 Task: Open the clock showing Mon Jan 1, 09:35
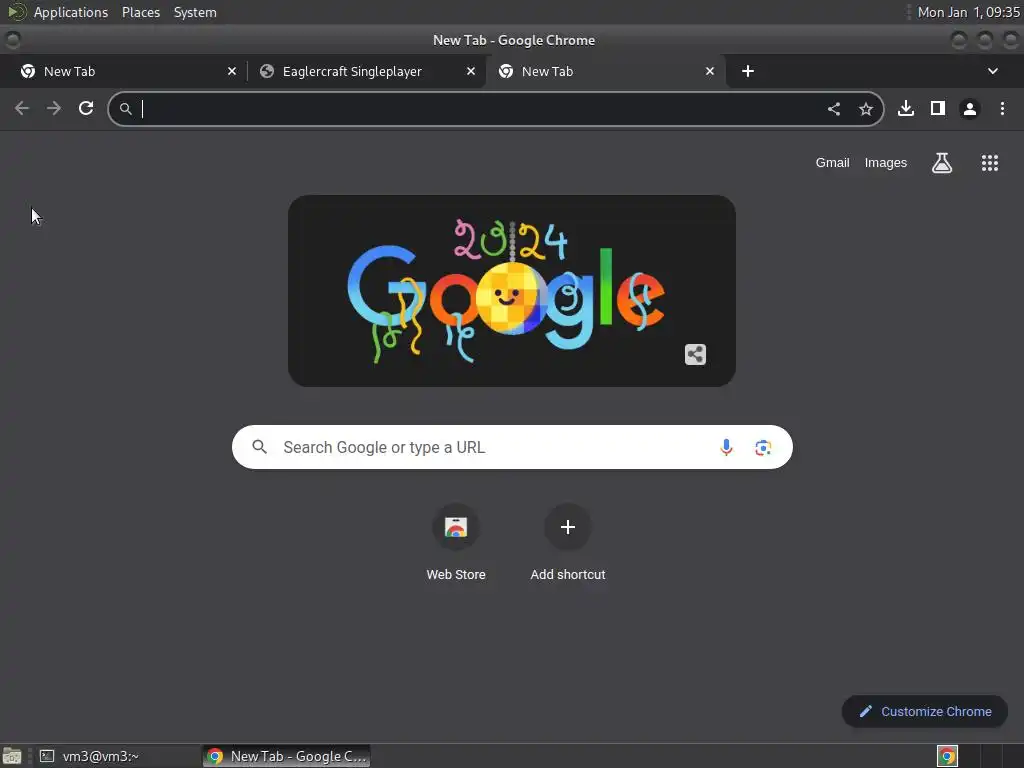coord(968,12)
